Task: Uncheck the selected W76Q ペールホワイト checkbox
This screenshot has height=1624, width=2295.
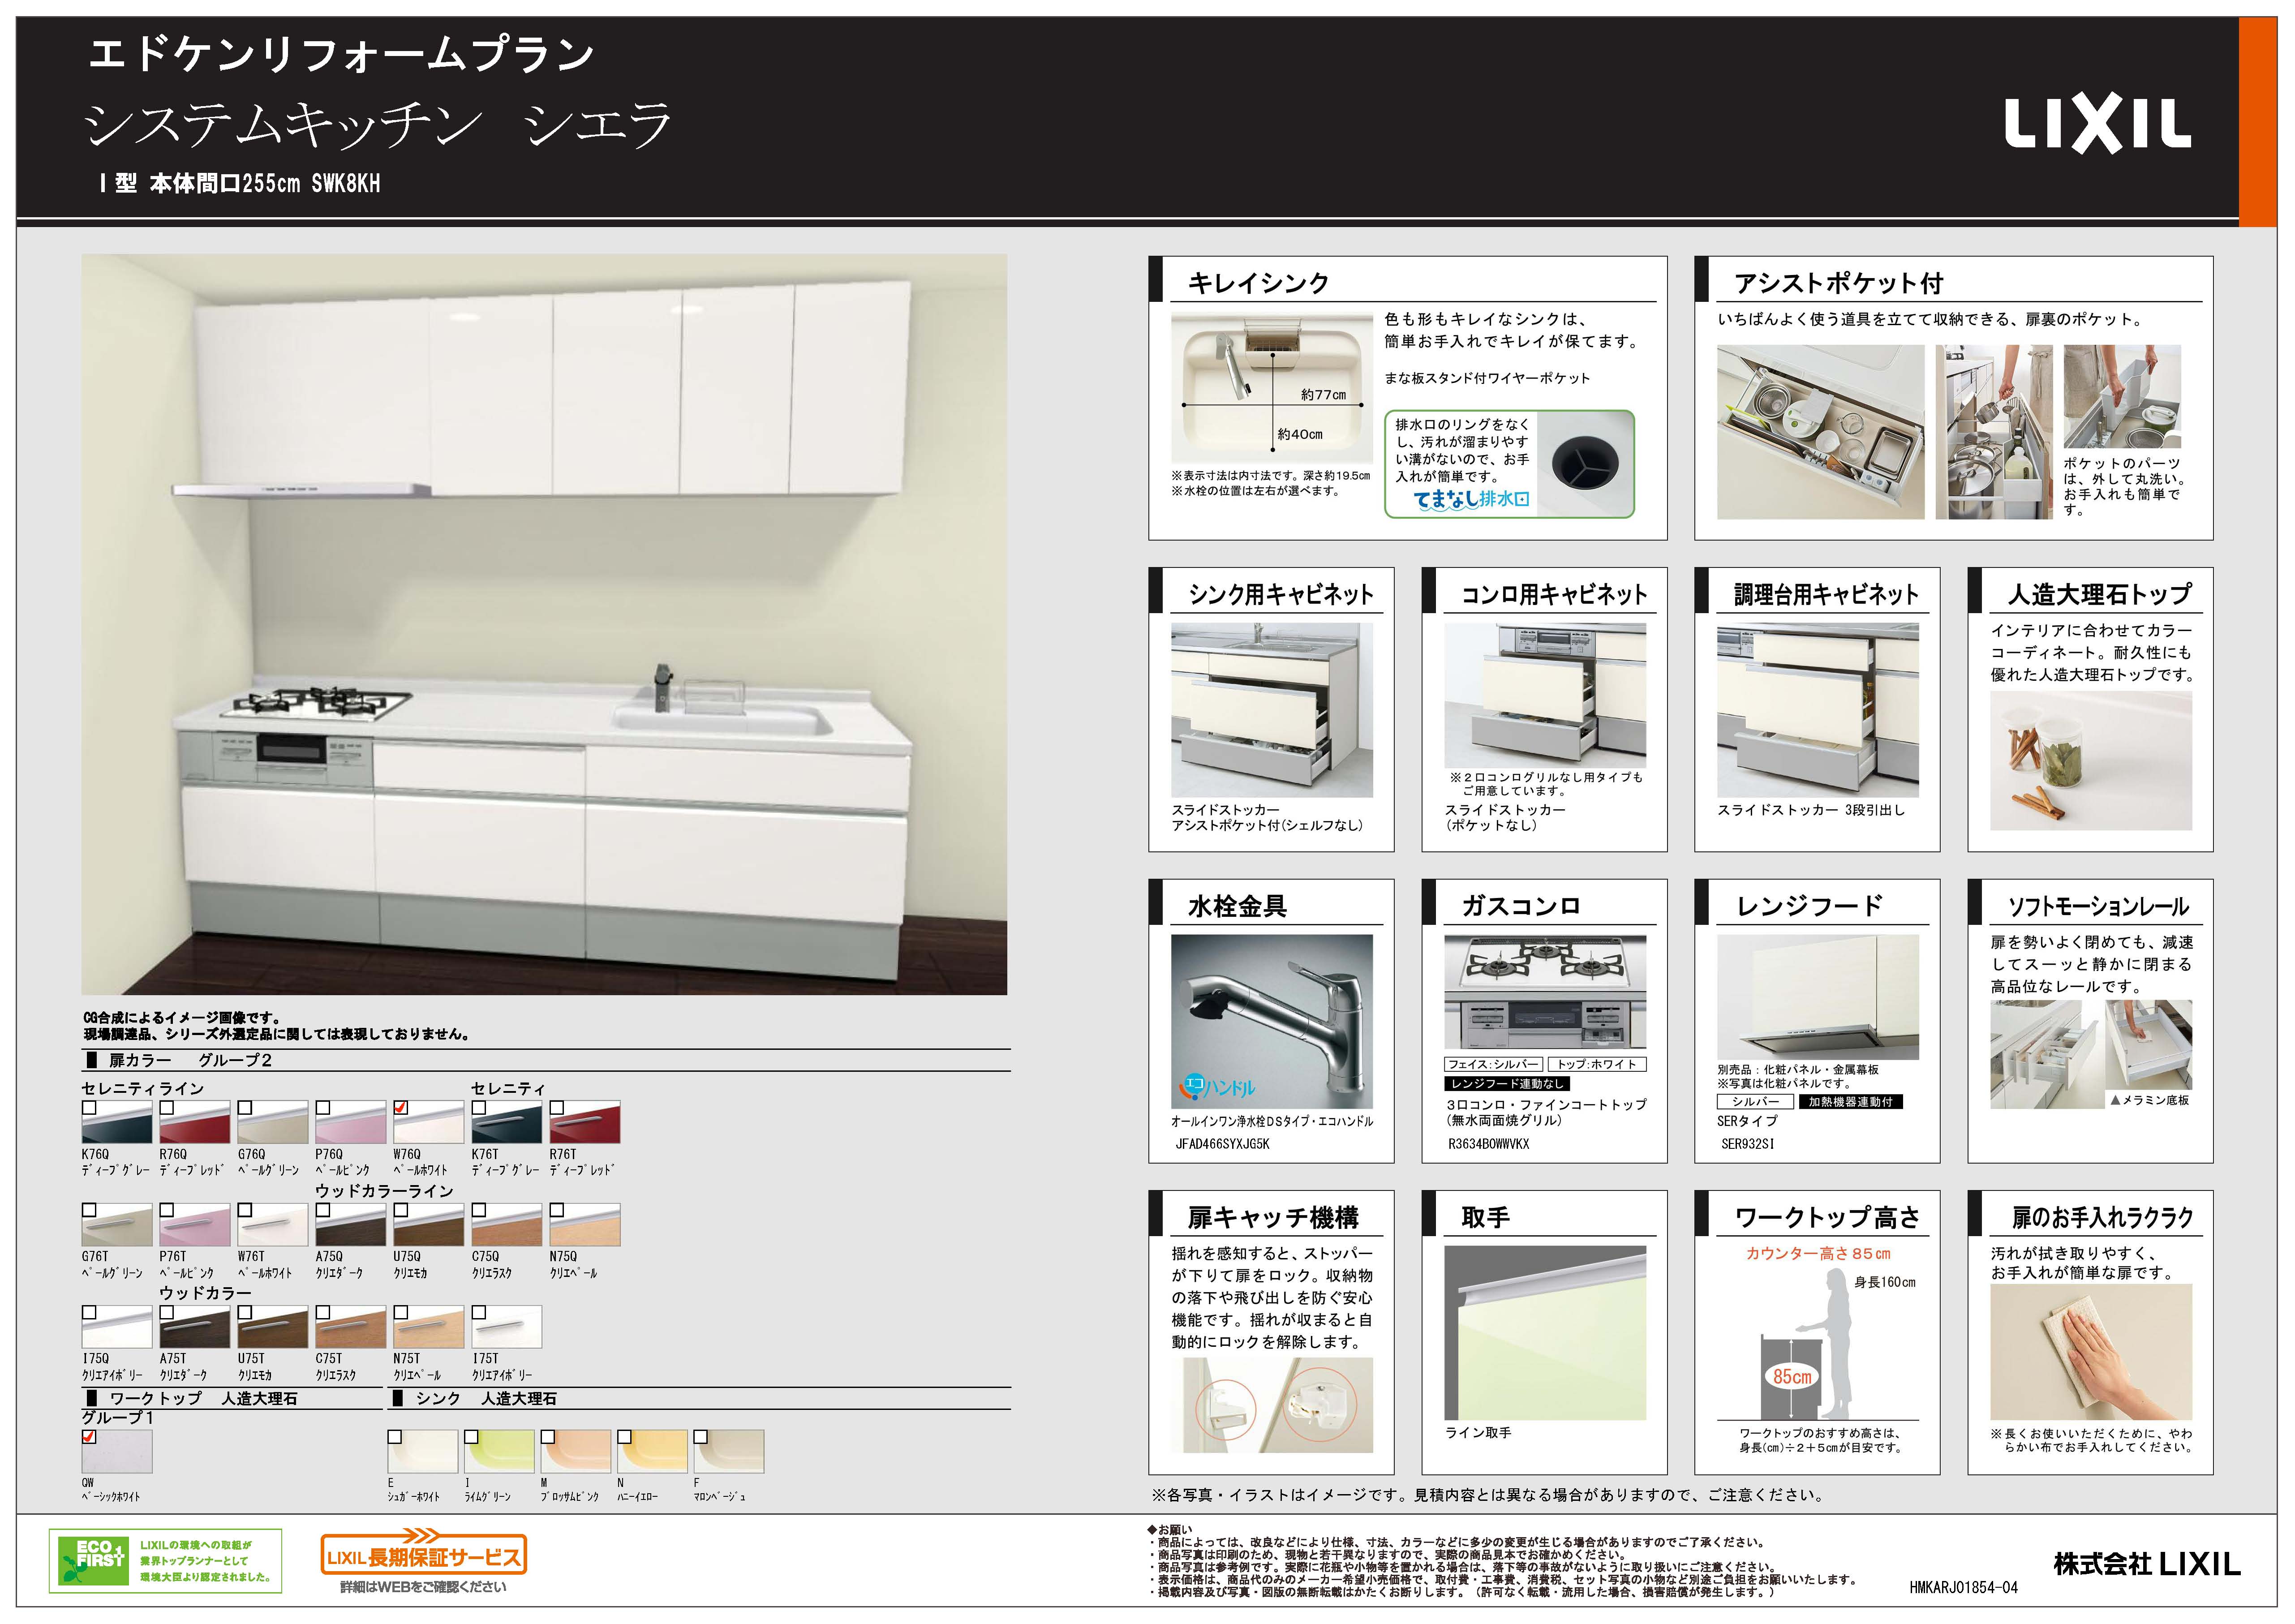Action: point(401,1108)
